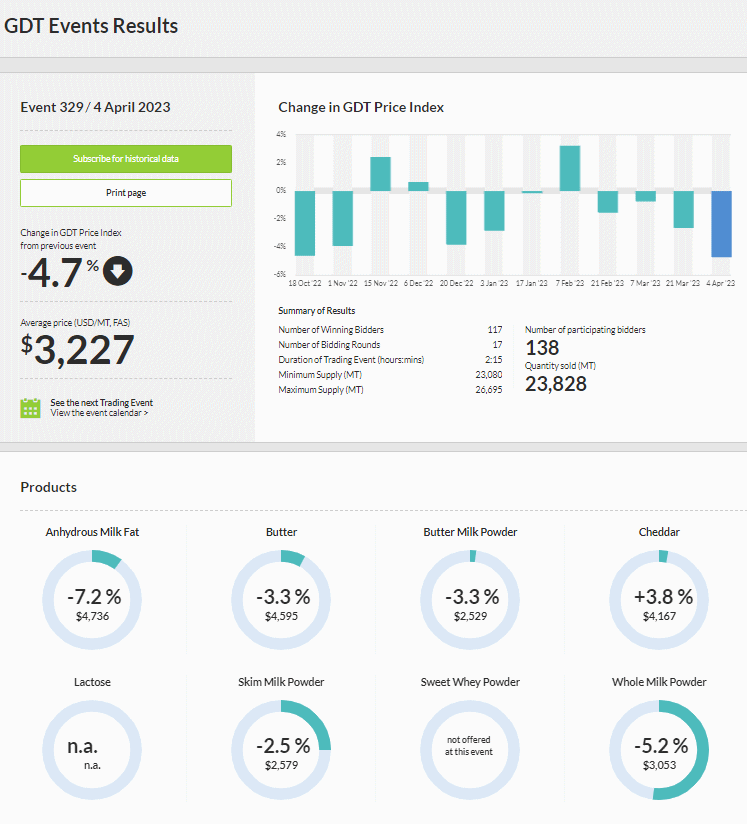Open the Butter -3.3% $4,595 donut chart
Image resolution: width=747 pixels, height=824 pixels.
pos(281,600)
